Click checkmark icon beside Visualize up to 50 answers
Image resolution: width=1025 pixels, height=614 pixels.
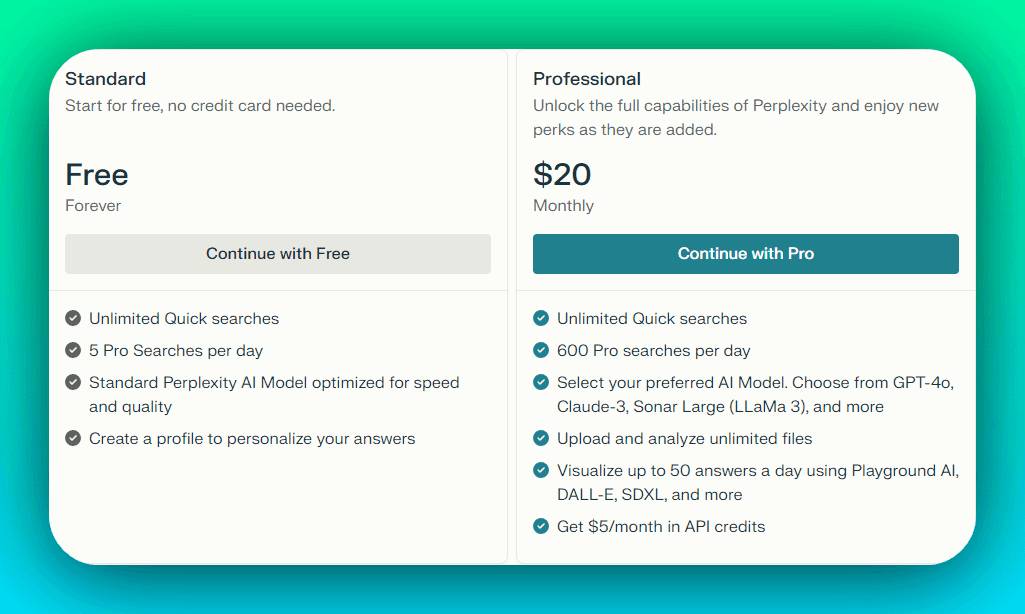click(541, 471)
